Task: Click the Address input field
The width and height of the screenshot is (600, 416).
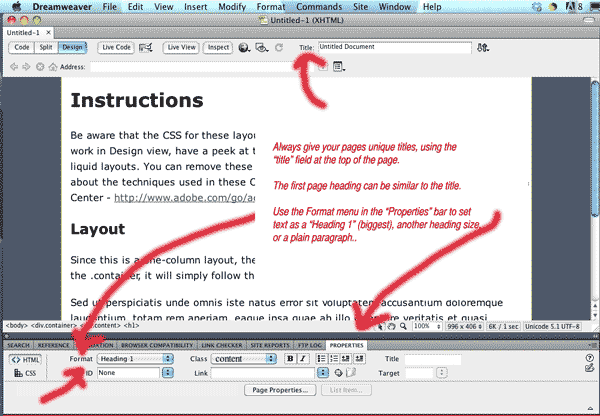Action: 202,67
